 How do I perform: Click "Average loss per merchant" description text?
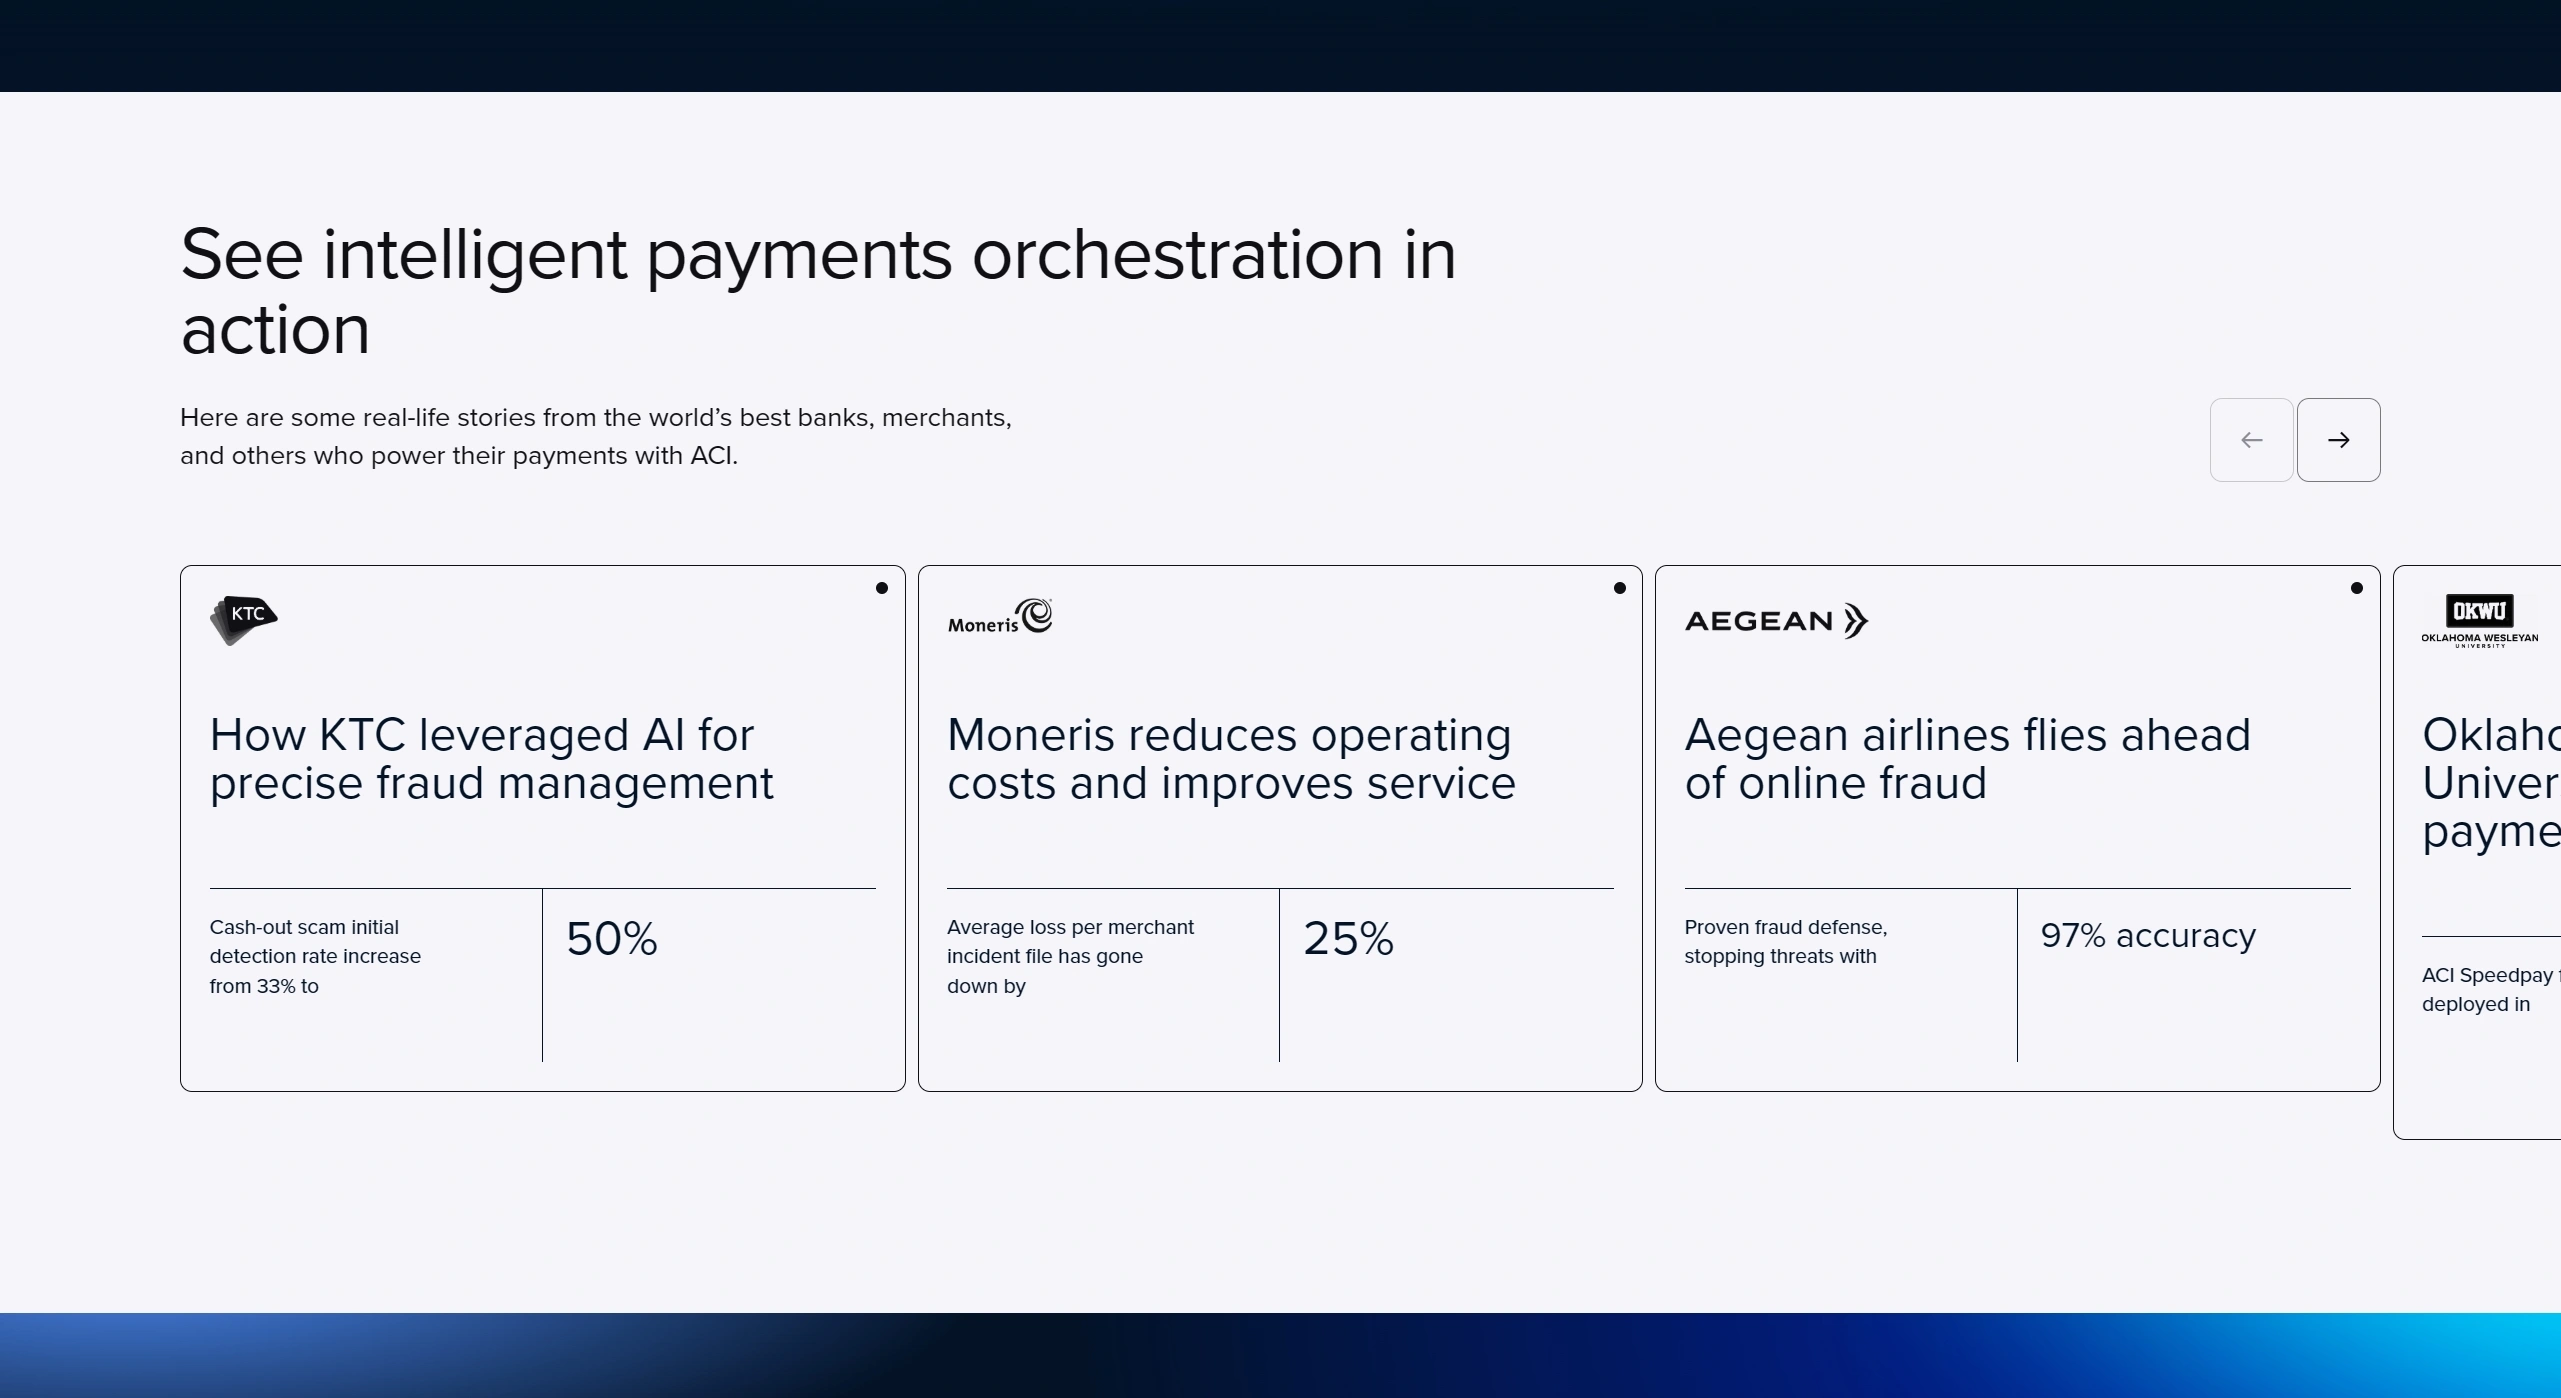(x=1069, y=956)
